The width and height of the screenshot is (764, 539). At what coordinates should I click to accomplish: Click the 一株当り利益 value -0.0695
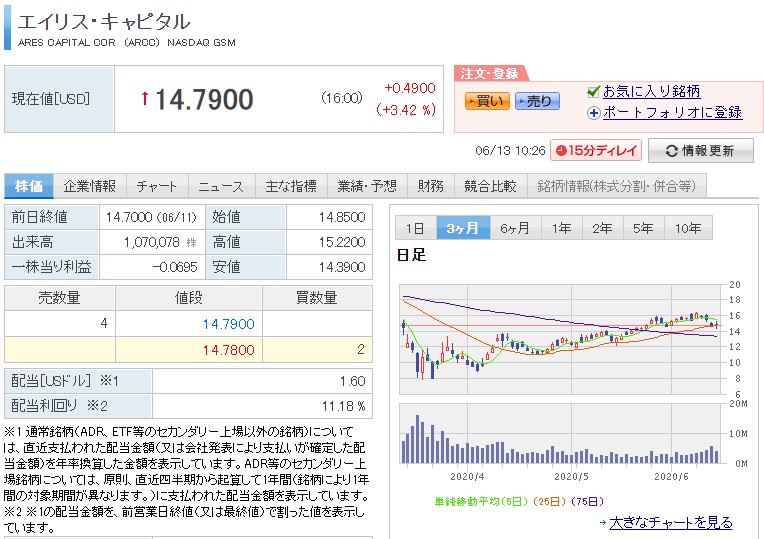pos(175,267)
